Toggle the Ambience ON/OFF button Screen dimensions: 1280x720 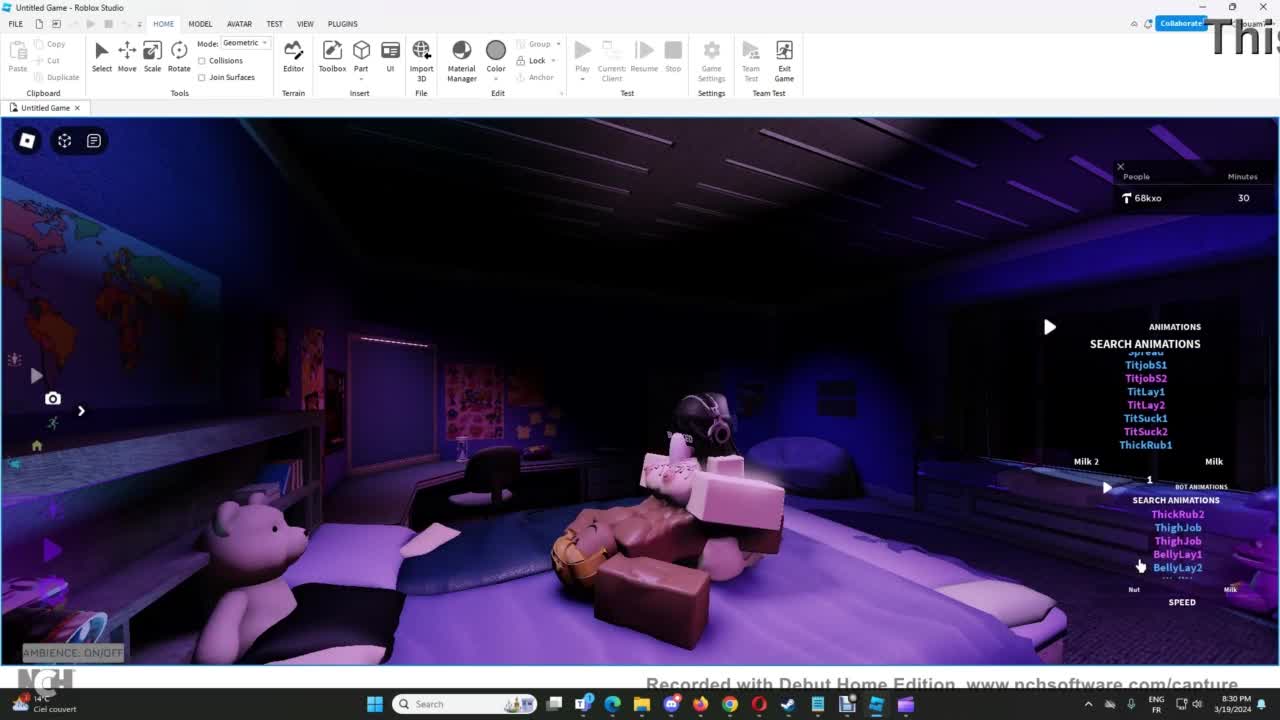point(73,653)
